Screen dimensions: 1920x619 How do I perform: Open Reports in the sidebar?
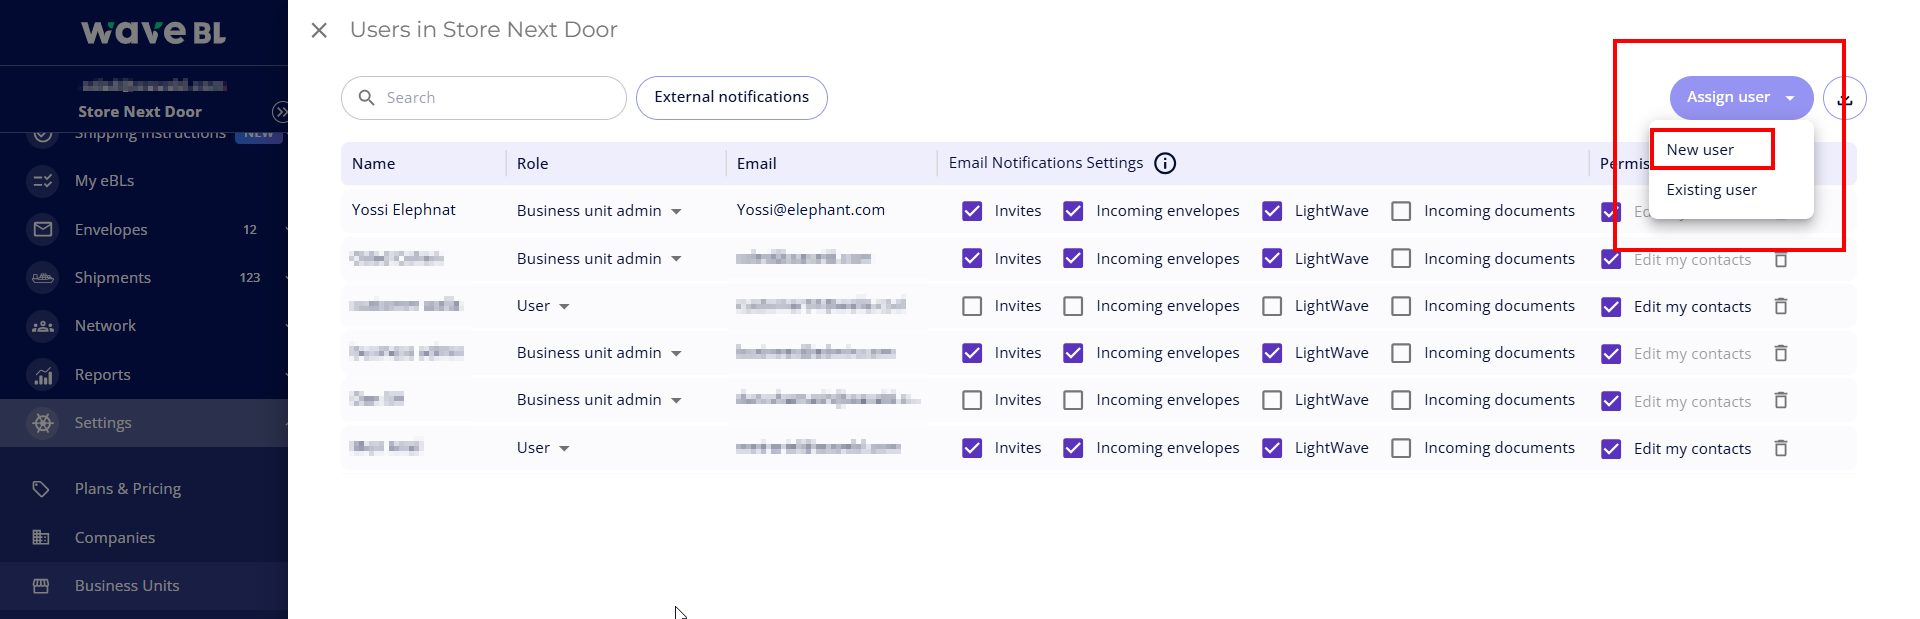tap(102, 375)
